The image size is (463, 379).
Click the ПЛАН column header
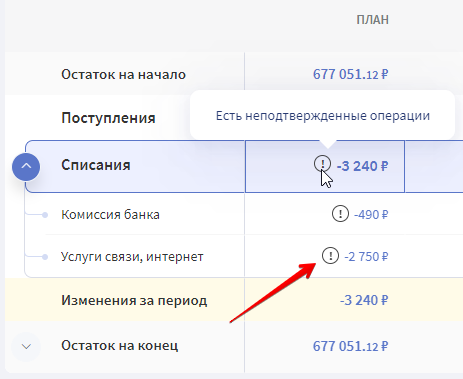point(372,20)
